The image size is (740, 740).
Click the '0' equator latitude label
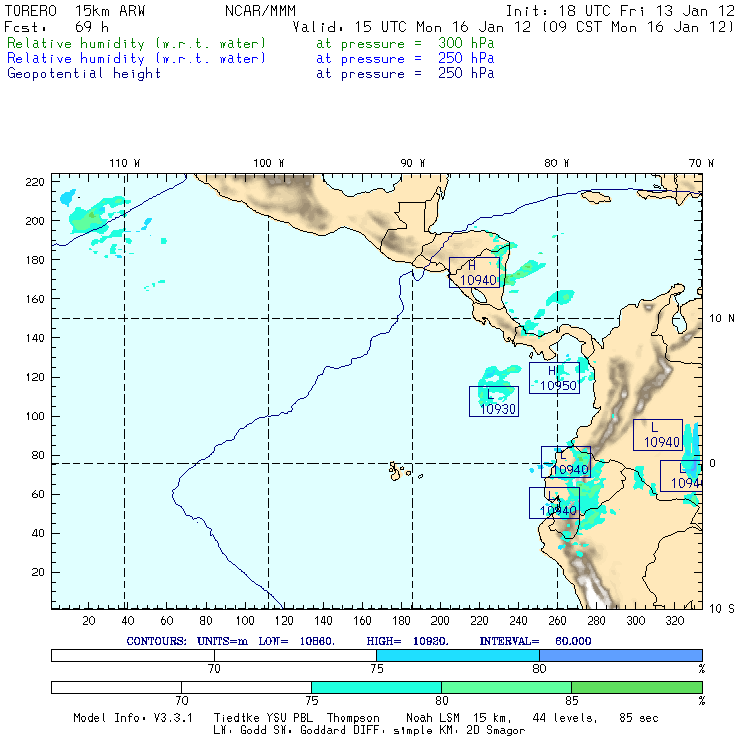pyautogui.click(x=712, y=463)
